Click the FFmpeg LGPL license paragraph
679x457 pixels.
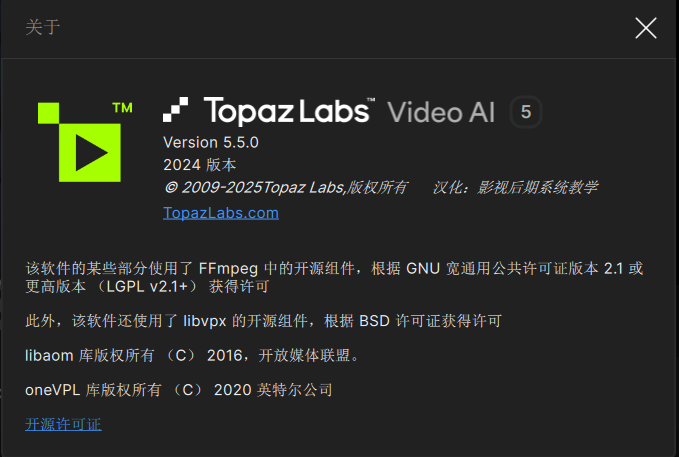tap(334, 277)
